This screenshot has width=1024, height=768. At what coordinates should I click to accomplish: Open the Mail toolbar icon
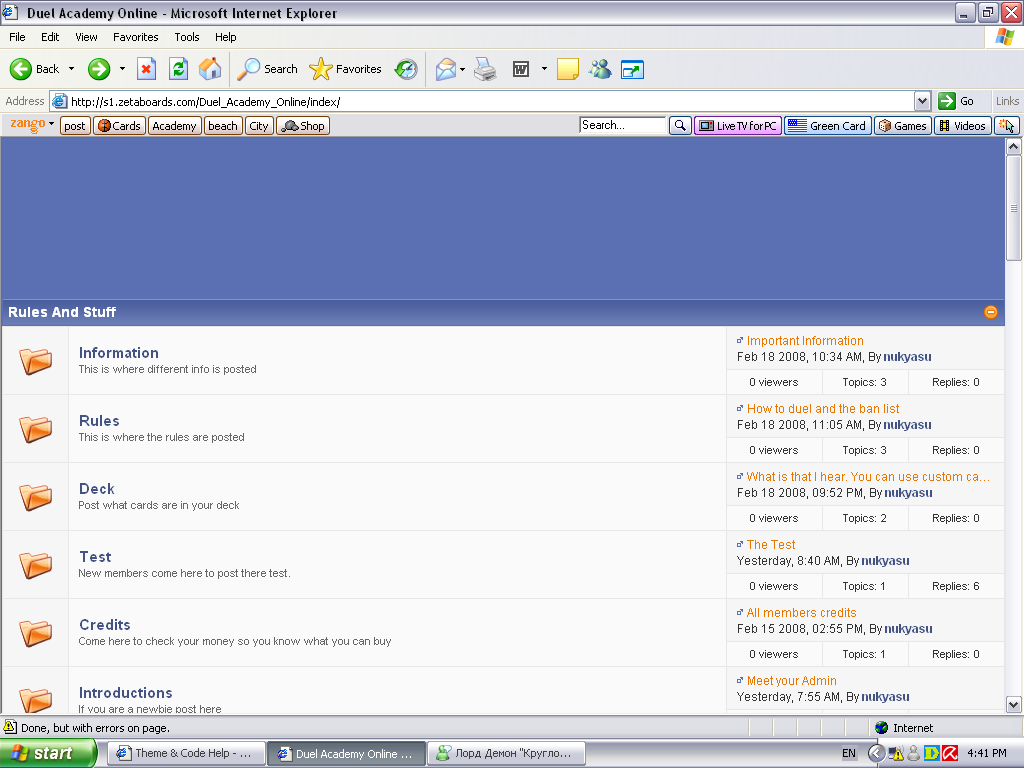[x=445, y=69]
